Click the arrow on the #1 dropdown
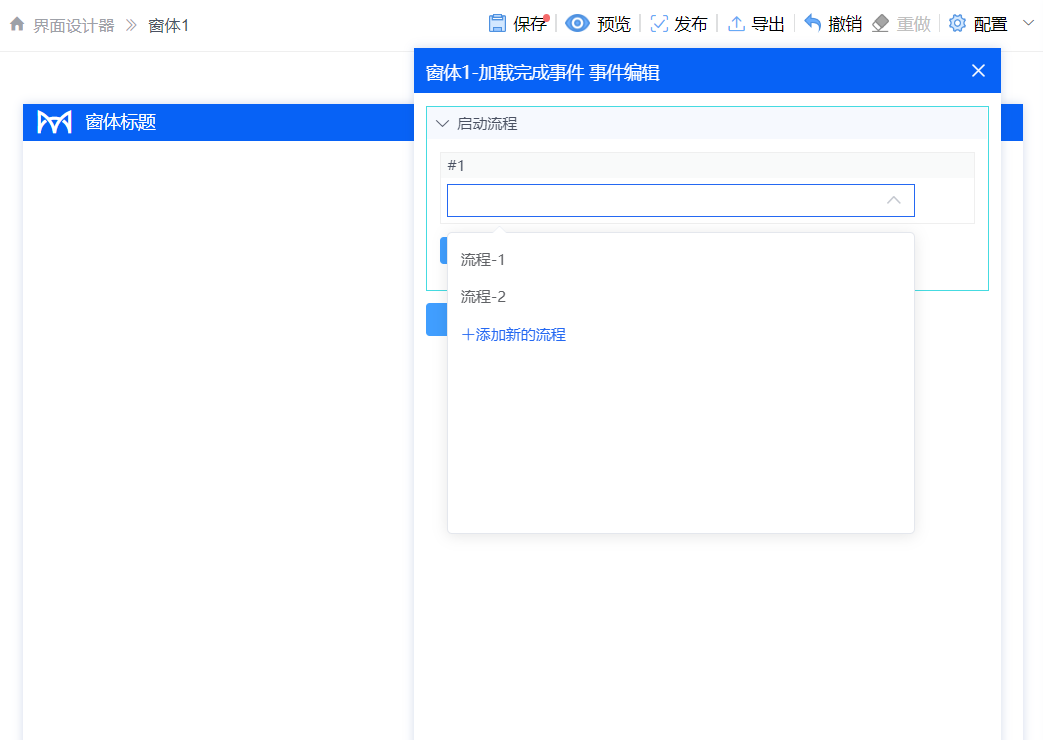This screenshot has width=1043, height=740. [x=894, y=200]
